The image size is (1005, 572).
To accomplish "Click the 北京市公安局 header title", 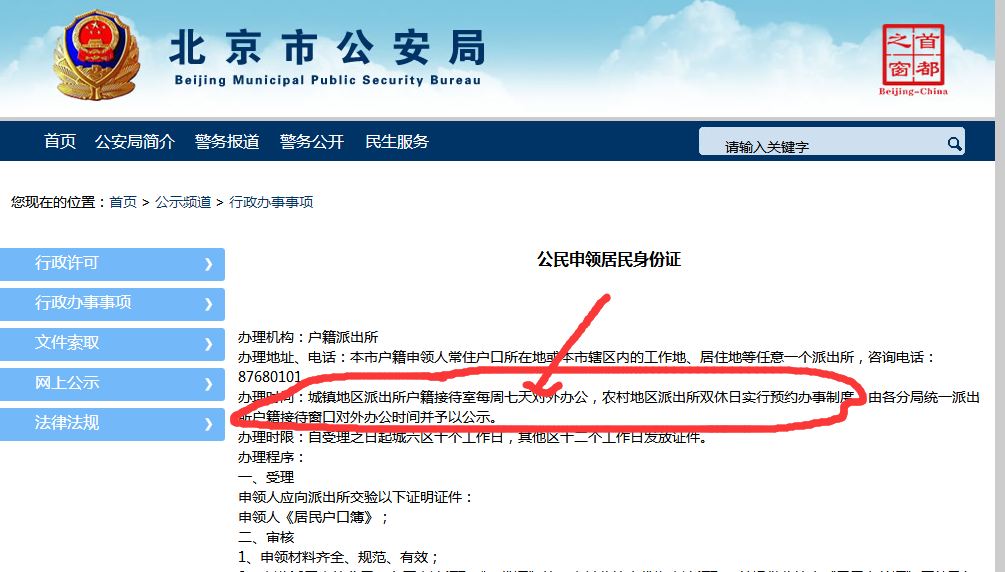I will click(327, 48).
